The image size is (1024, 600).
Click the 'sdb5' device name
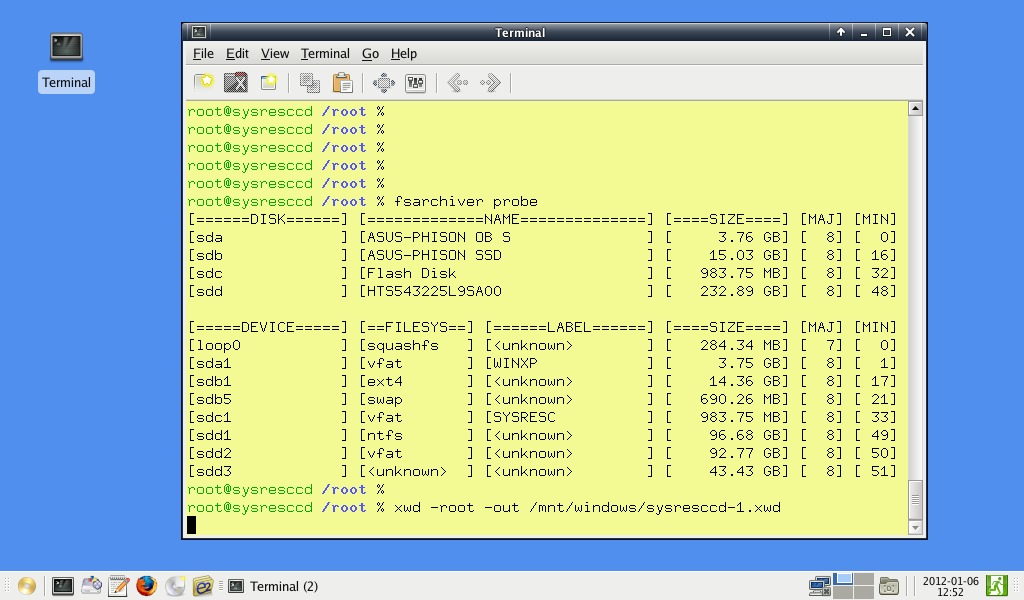point(214,400)
